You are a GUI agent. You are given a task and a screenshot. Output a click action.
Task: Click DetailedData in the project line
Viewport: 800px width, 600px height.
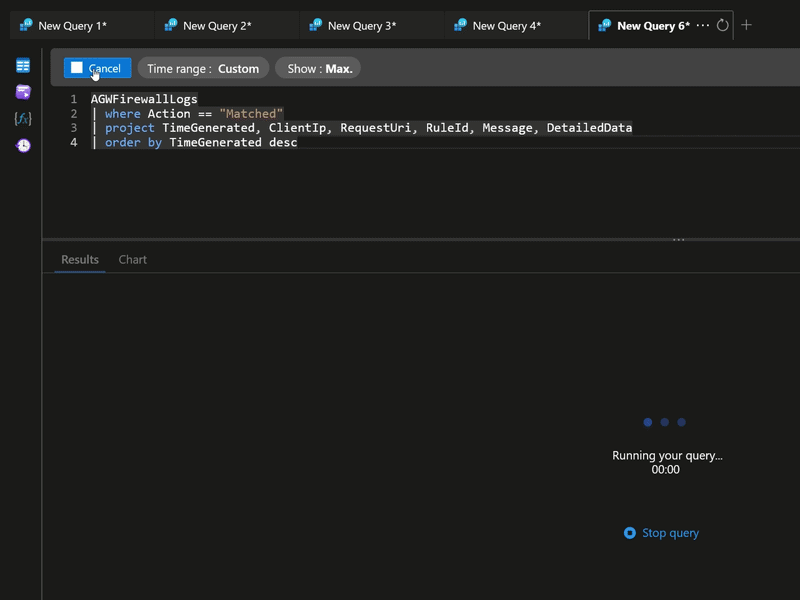click(x=589, y=128)
